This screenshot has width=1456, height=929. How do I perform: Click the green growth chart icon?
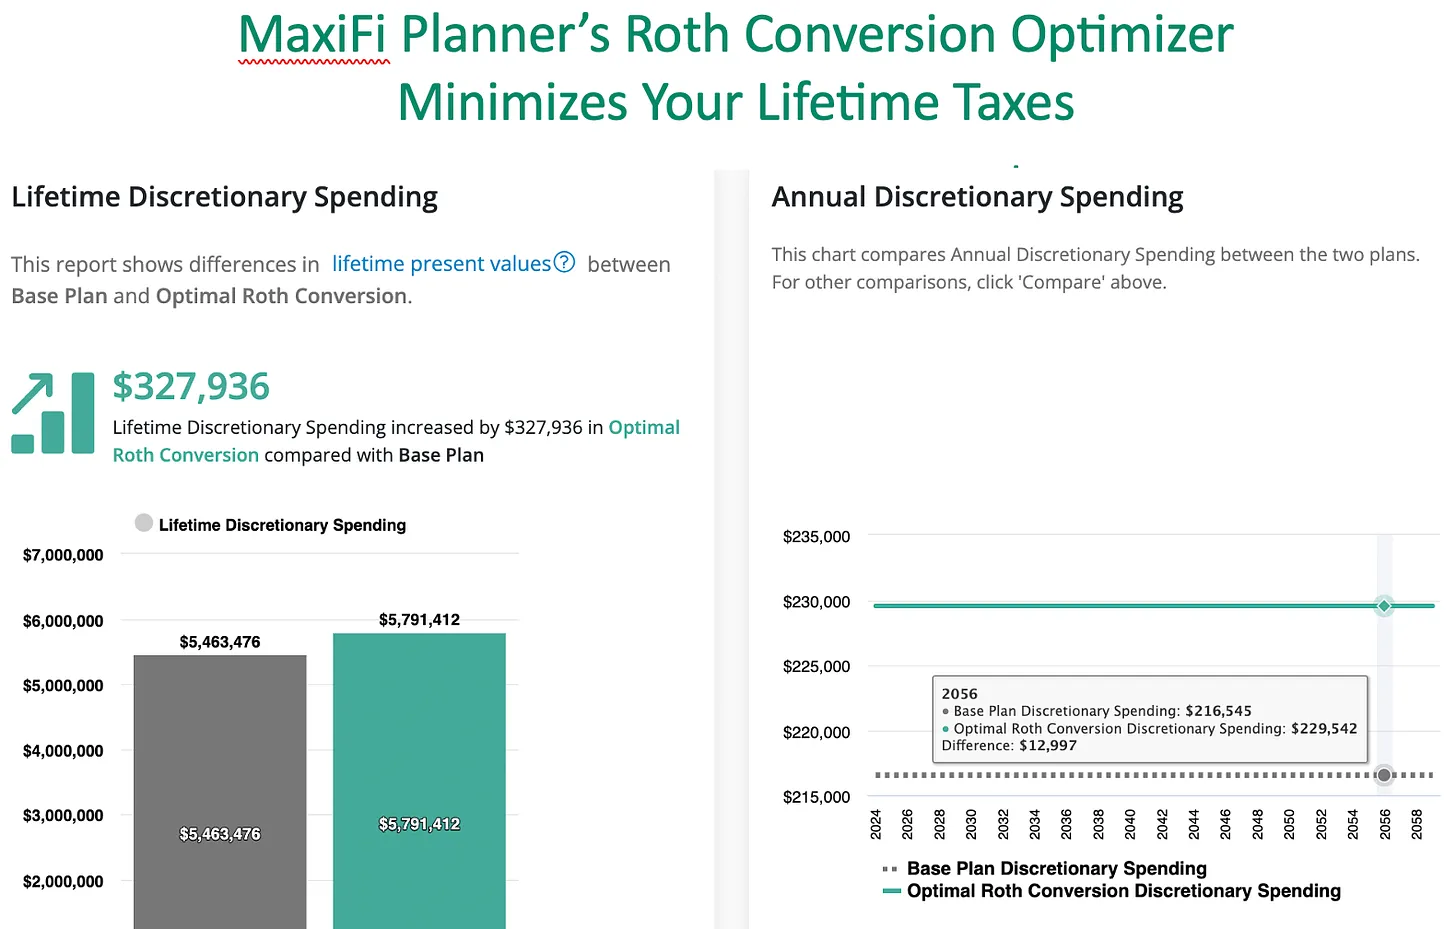coord(53,413)
